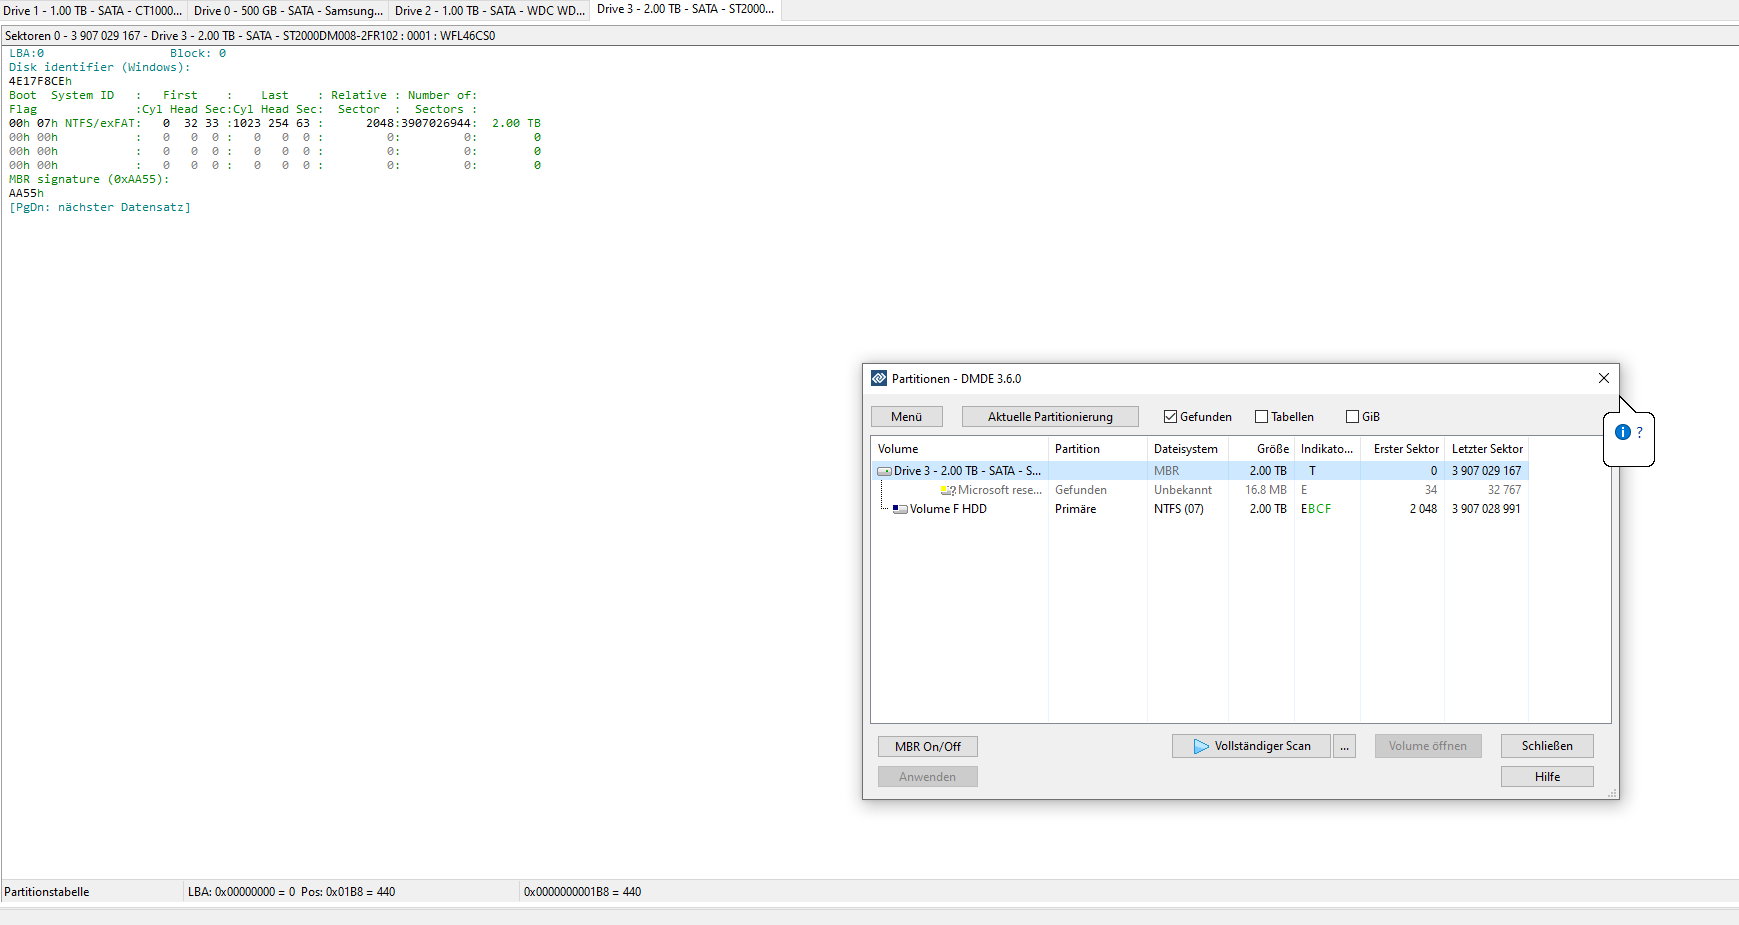Click the resize grip of Partitionen dialog
This screenshot has width=1739, height=925.
[1612, 793]
